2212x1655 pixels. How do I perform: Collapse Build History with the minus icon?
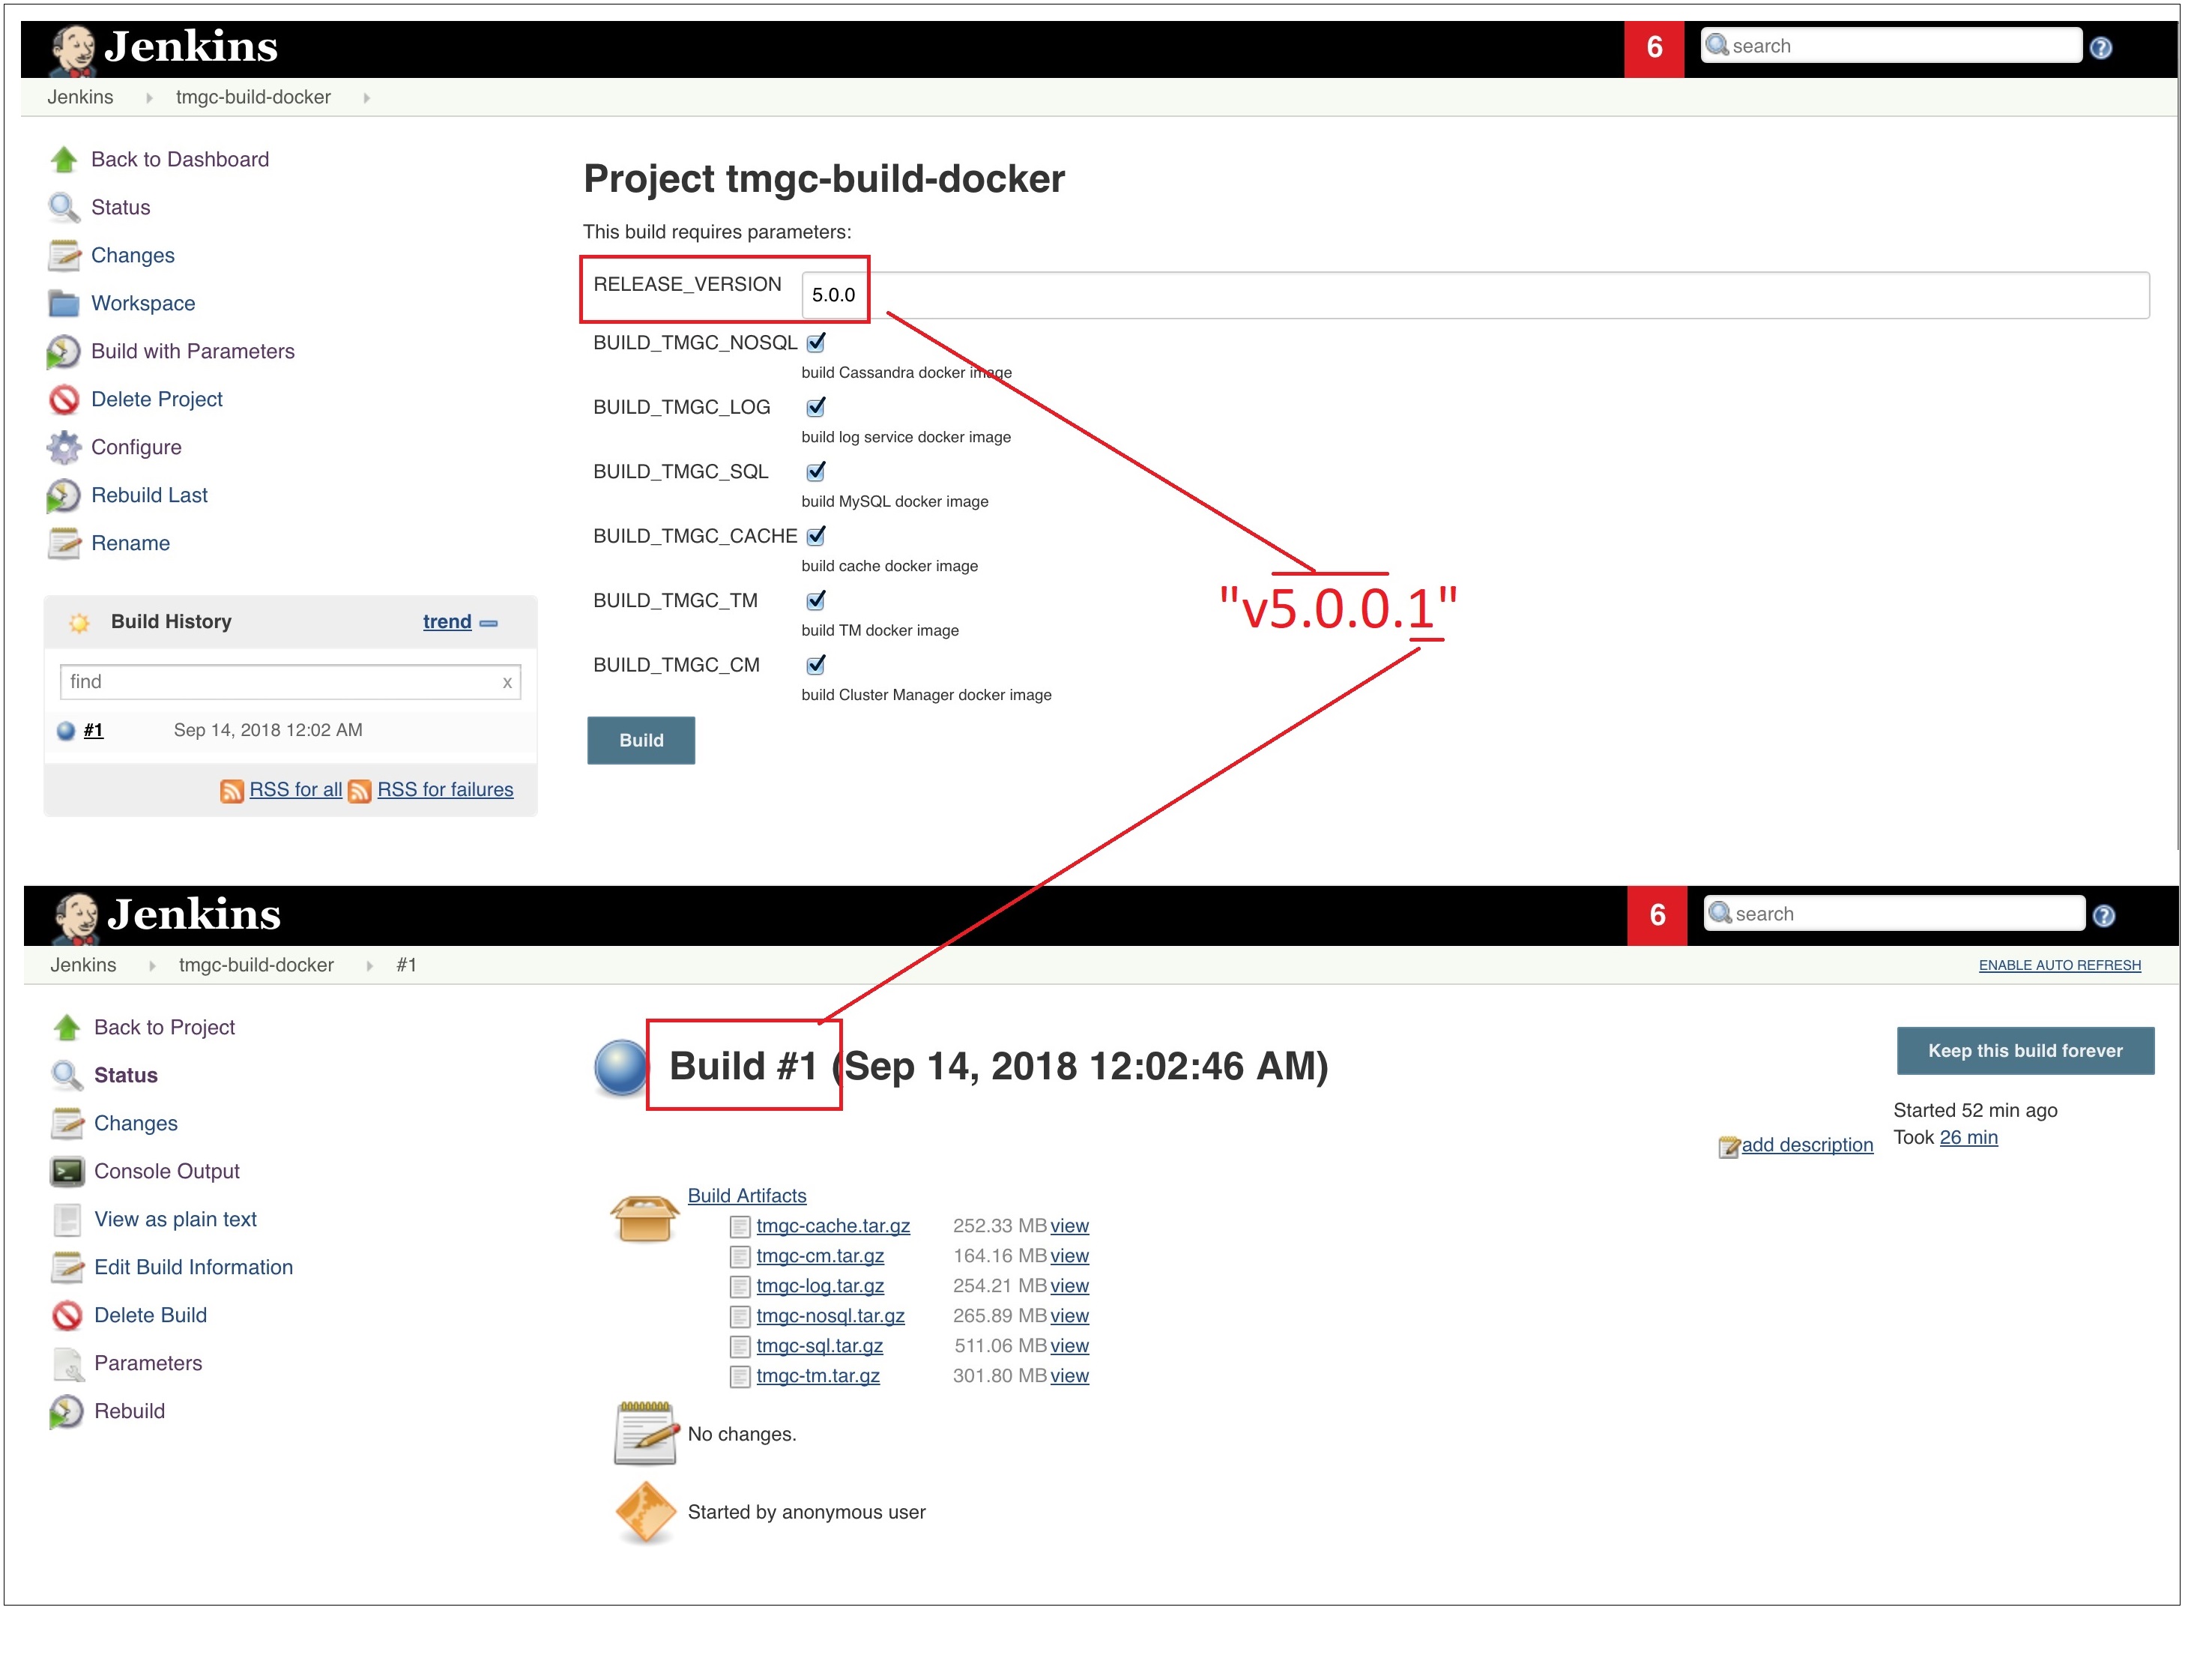click(x=489, y=623)
